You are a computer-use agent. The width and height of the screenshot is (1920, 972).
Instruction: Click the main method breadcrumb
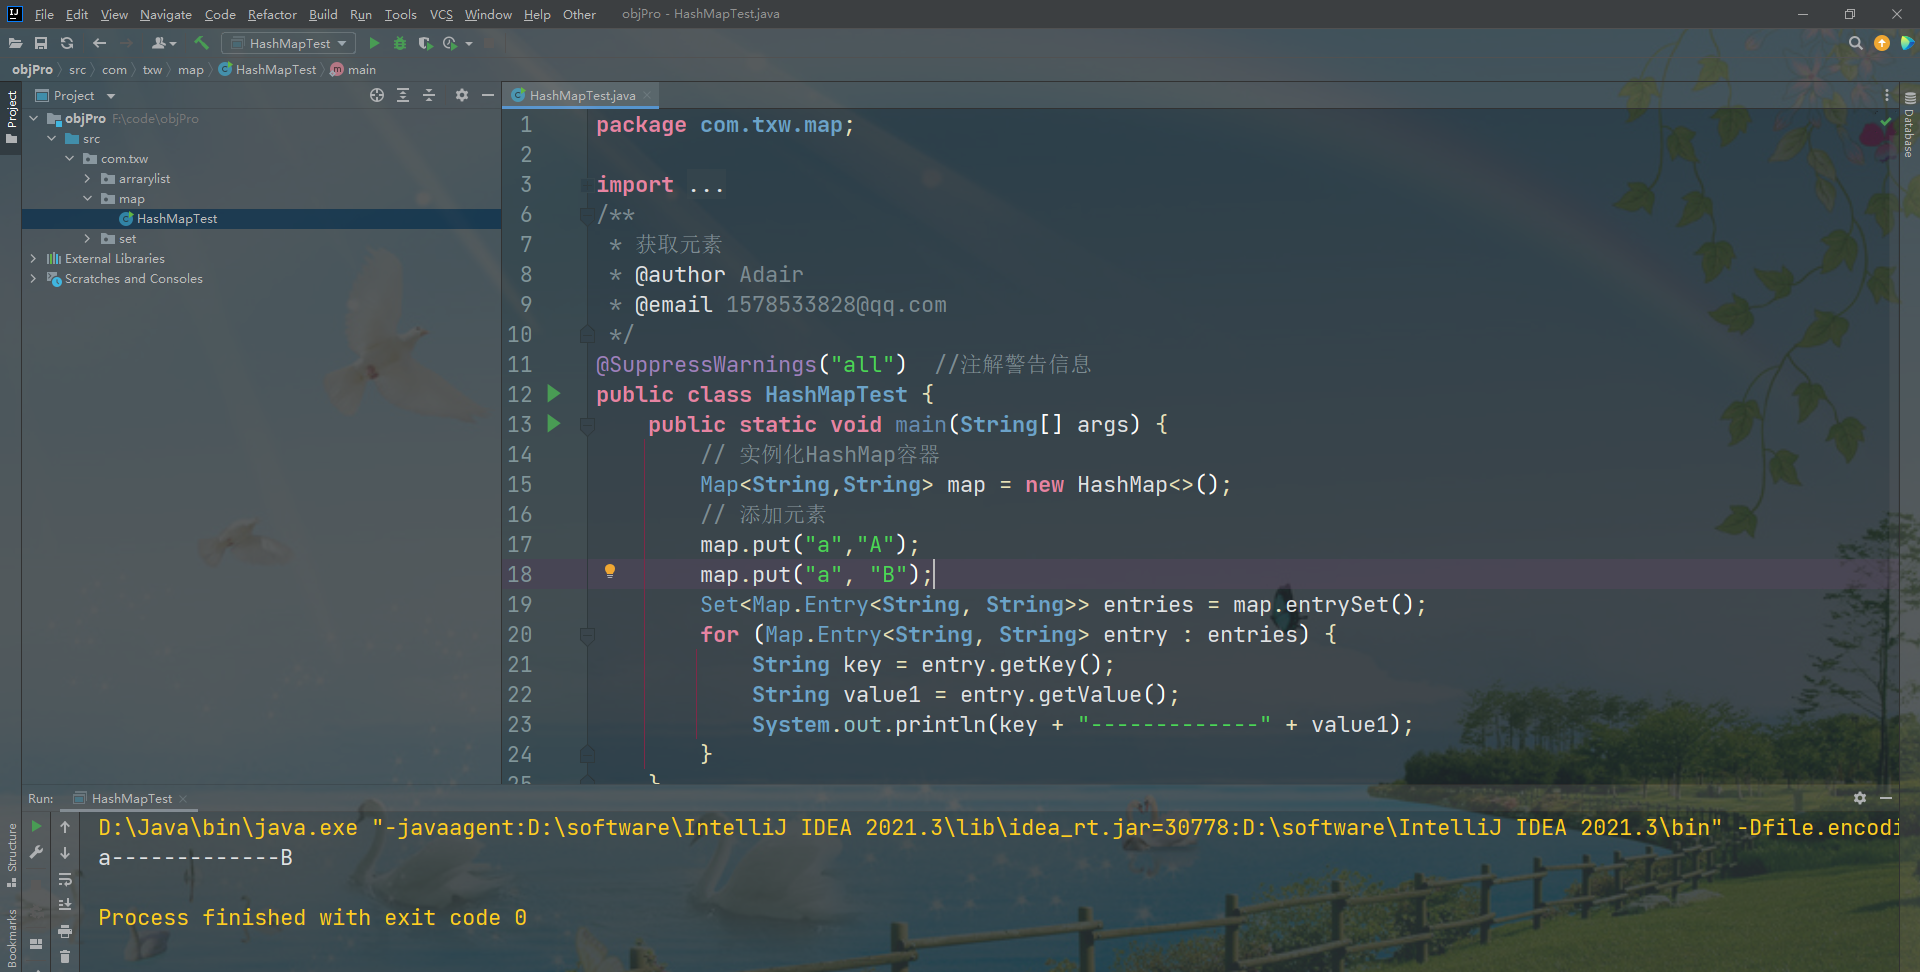point(353,69)
